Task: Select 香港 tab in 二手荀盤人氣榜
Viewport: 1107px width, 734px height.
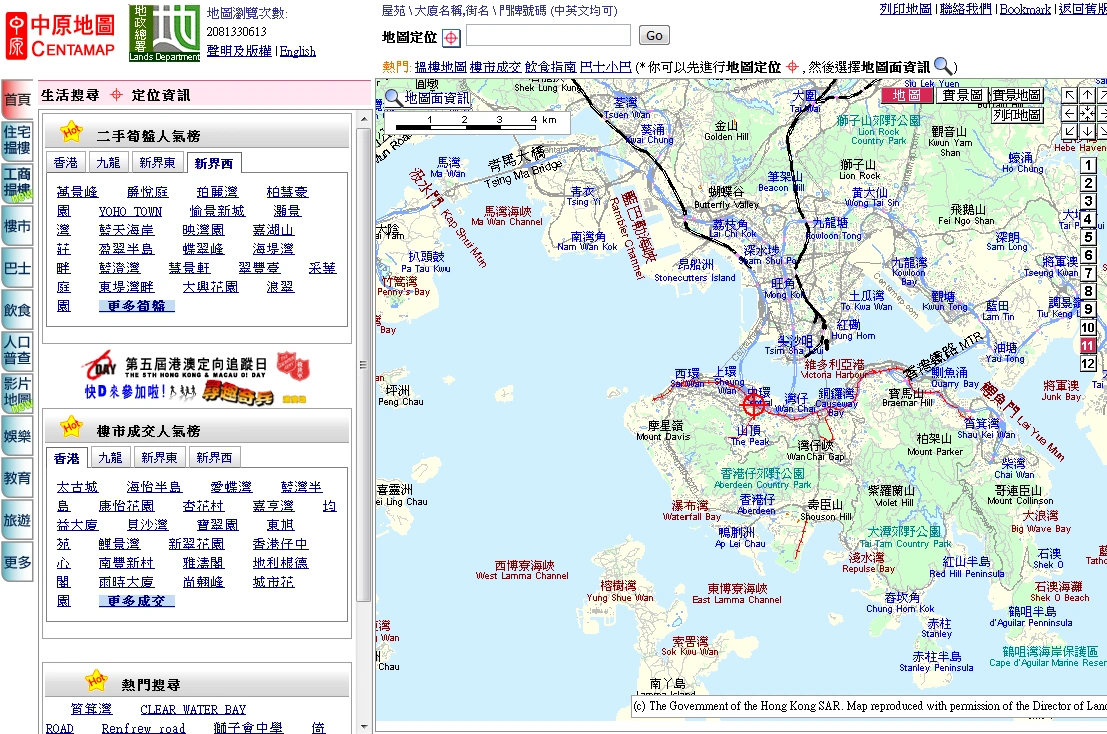Action: pyautogui.click(x=66, y=162)
